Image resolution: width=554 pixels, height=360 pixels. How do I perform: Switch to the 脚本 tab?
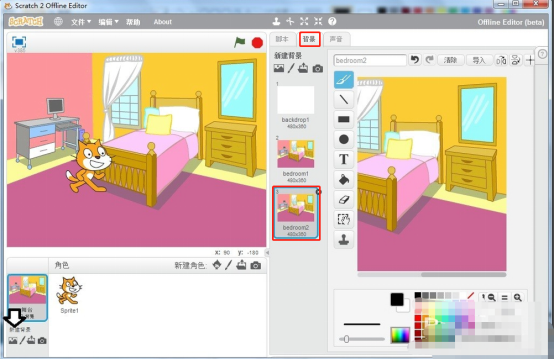[x=282, y=39]
